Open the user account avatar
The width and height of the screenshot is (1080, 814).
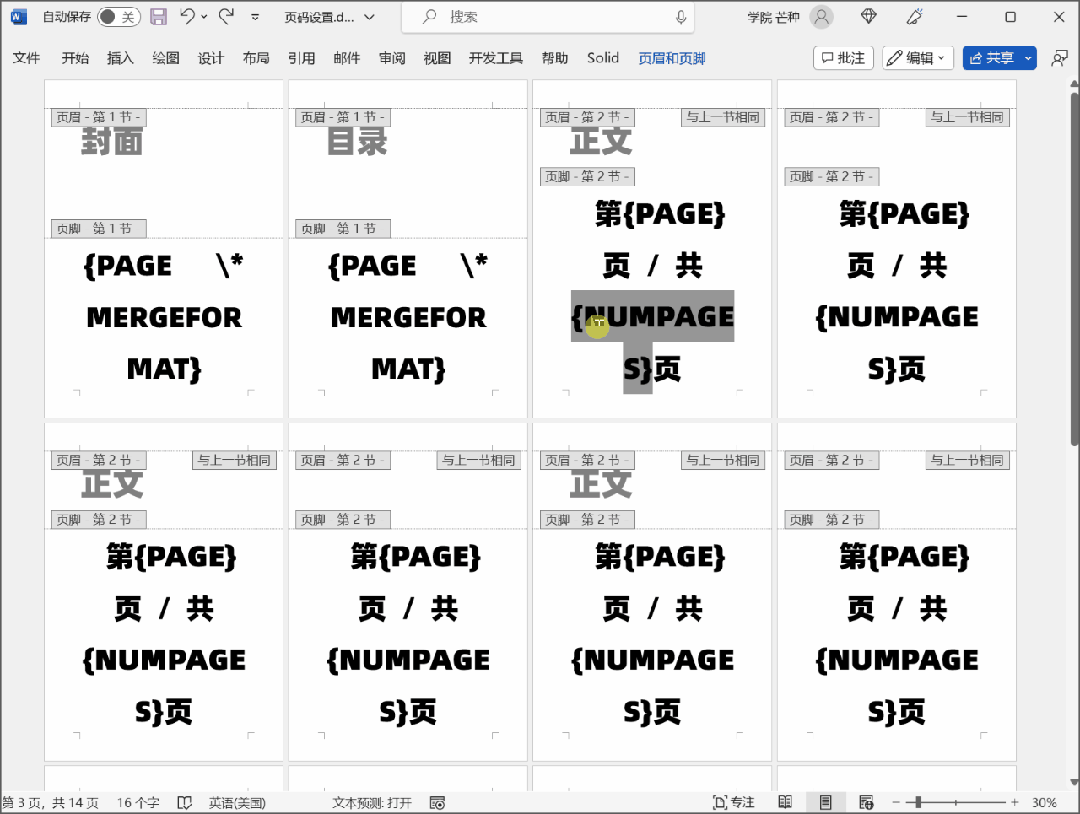(821, 17)
